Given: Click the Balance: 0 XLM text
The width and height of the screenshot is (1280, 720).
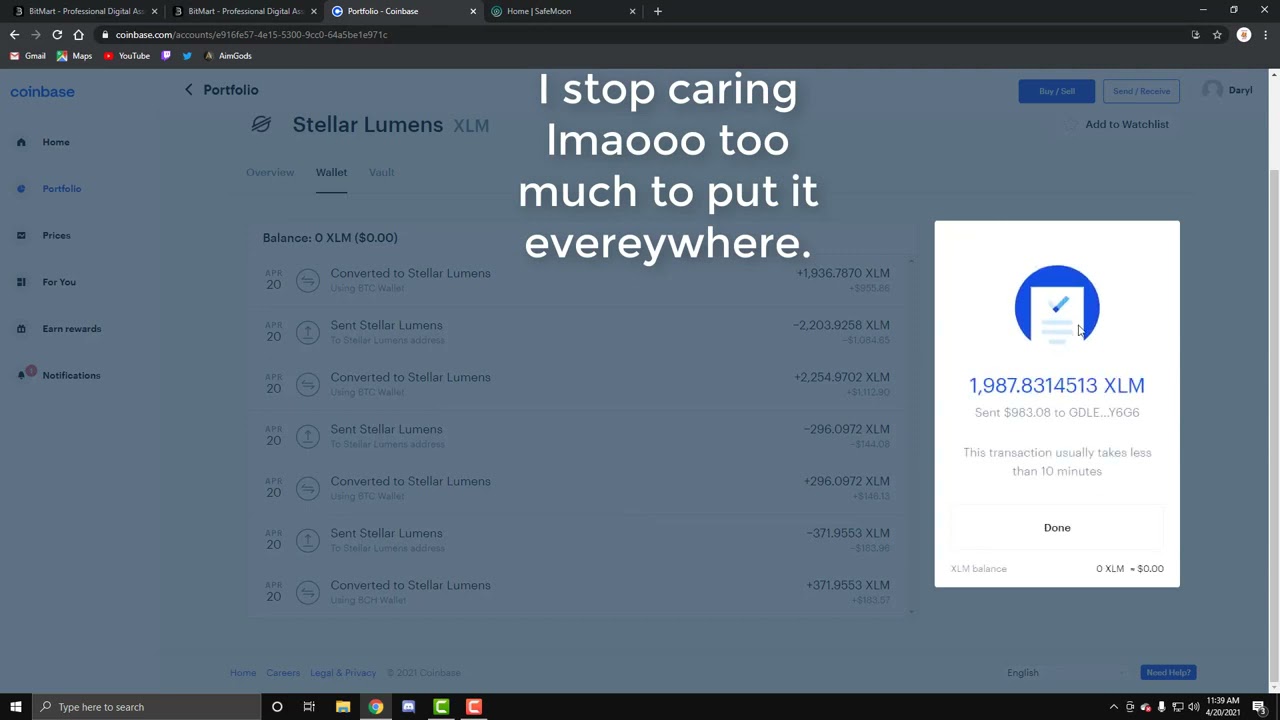Looking at the screenshot, I should pos(330,238).
